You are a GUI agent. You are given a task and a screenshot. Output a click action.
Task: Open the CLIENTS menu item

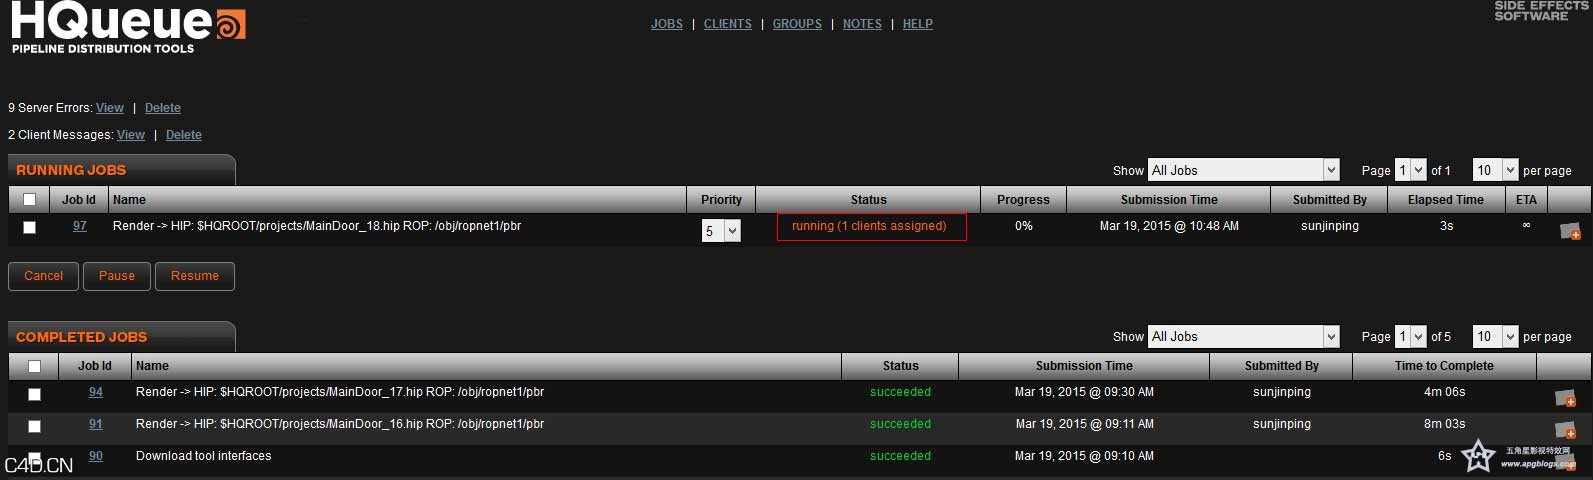pos(727,24)
